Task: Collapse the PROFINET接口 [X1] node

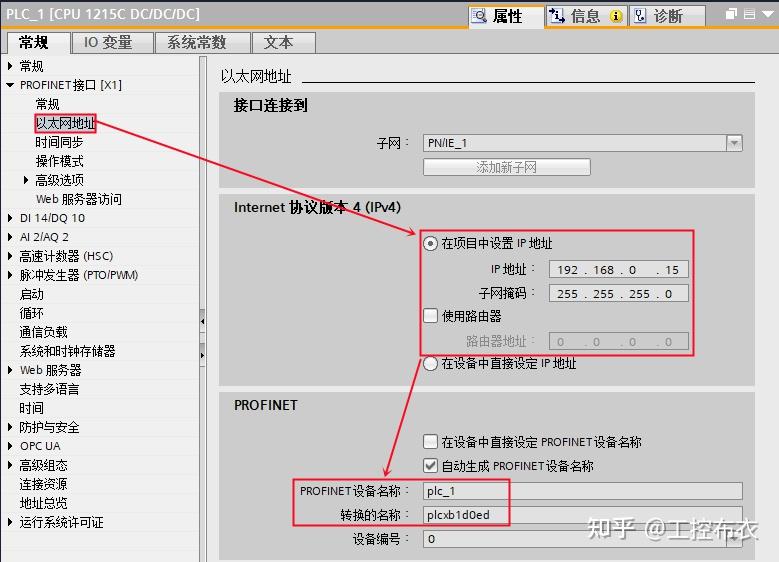Action: pyautogui.click(x=10, y=85)
